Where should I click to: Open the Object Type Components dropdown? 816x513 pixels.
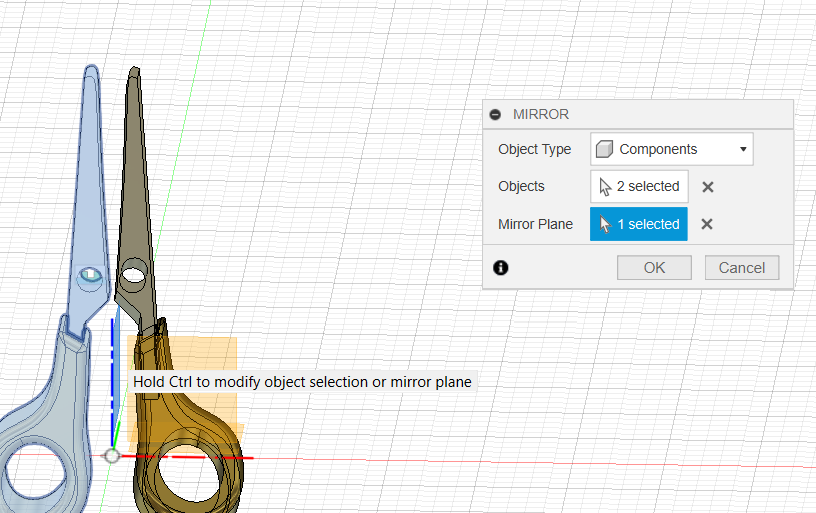671,149
